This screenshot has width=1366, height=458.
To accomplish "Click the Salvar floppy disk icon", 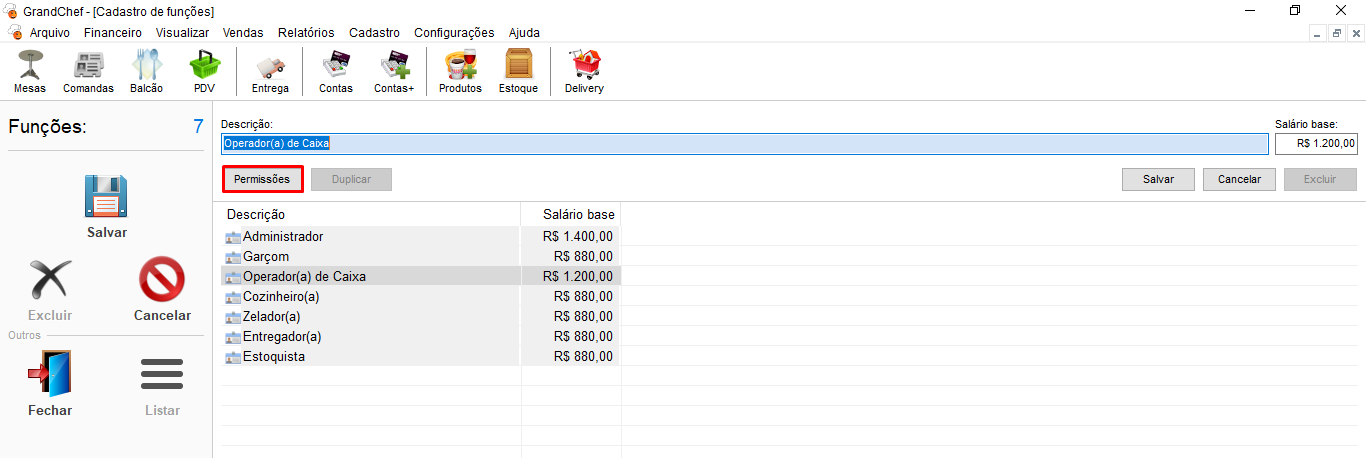I will pyautogui.click(x=106, y=197).
